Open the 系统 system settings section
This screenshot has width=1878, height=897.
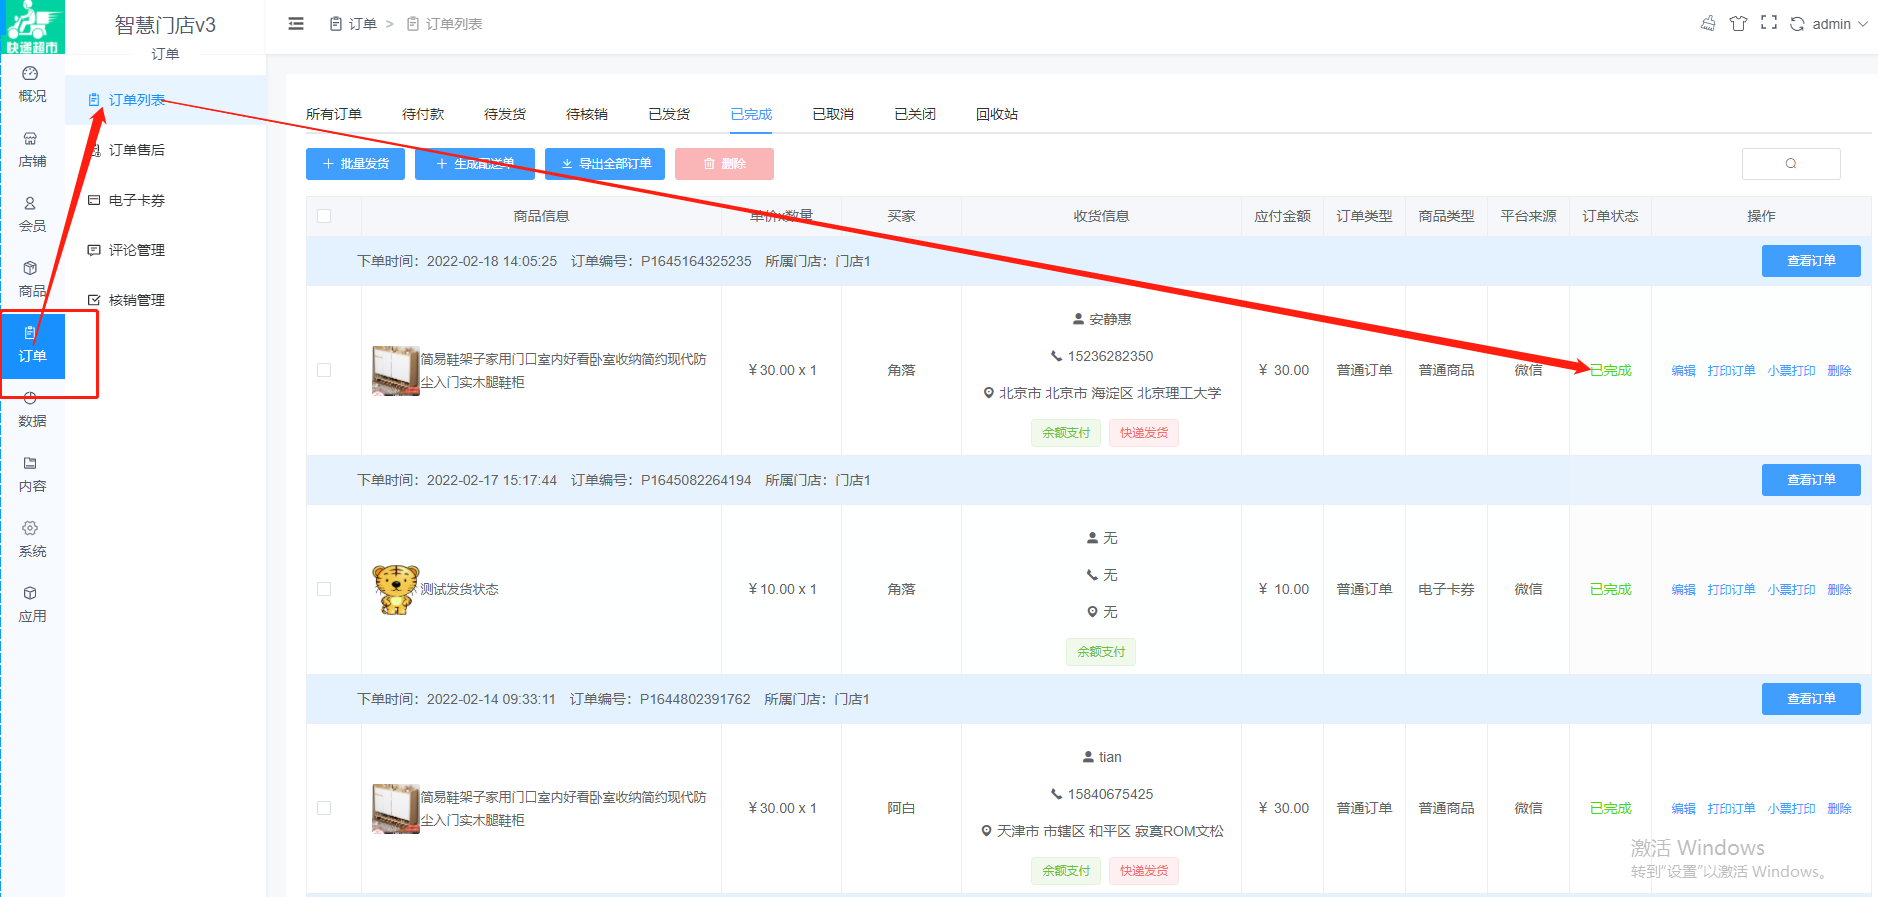pyautogui.click(x=32, y=540)
